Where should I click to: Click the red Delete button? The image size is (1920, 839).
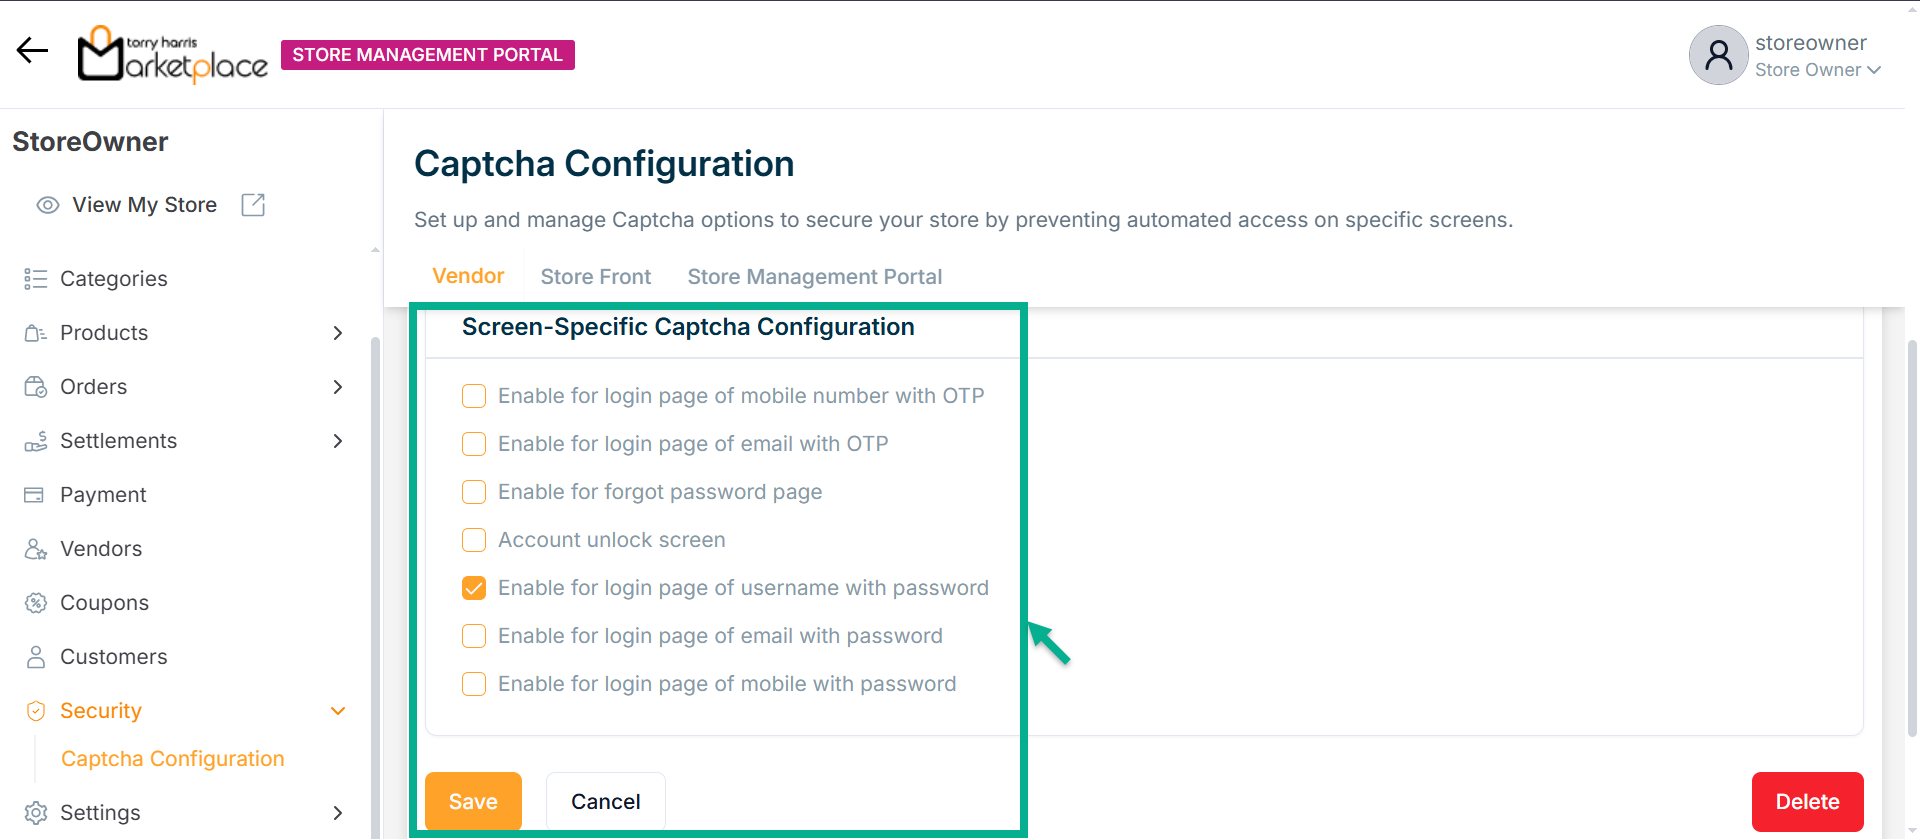tap(1806, 802)
